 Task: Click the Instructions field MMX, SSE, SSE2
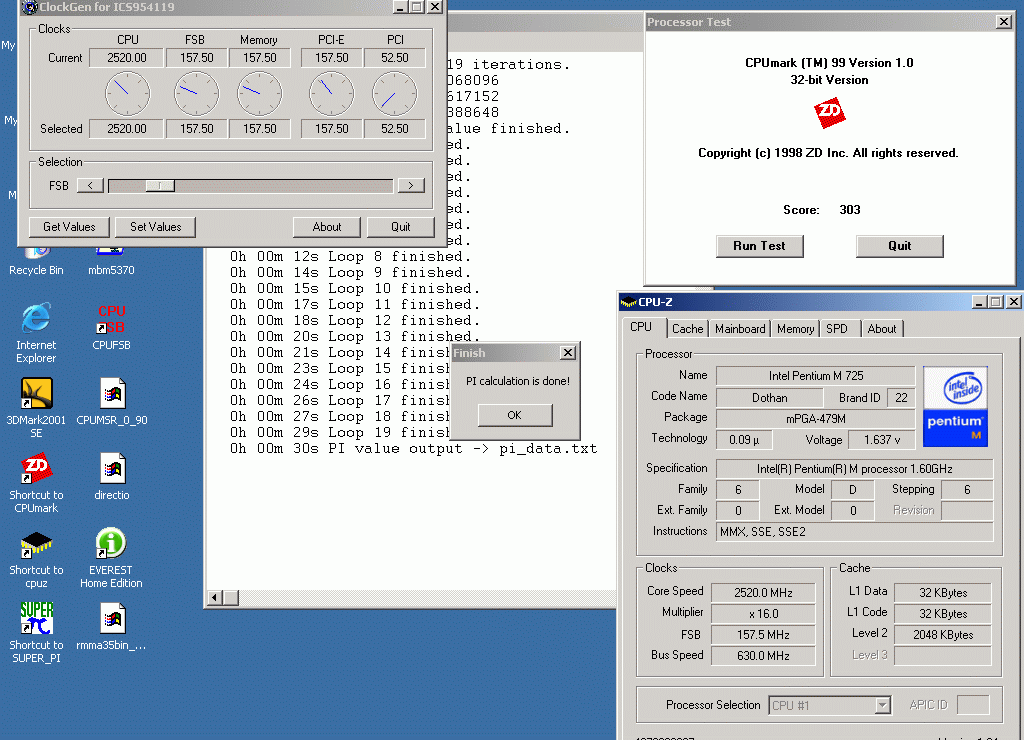855,532
